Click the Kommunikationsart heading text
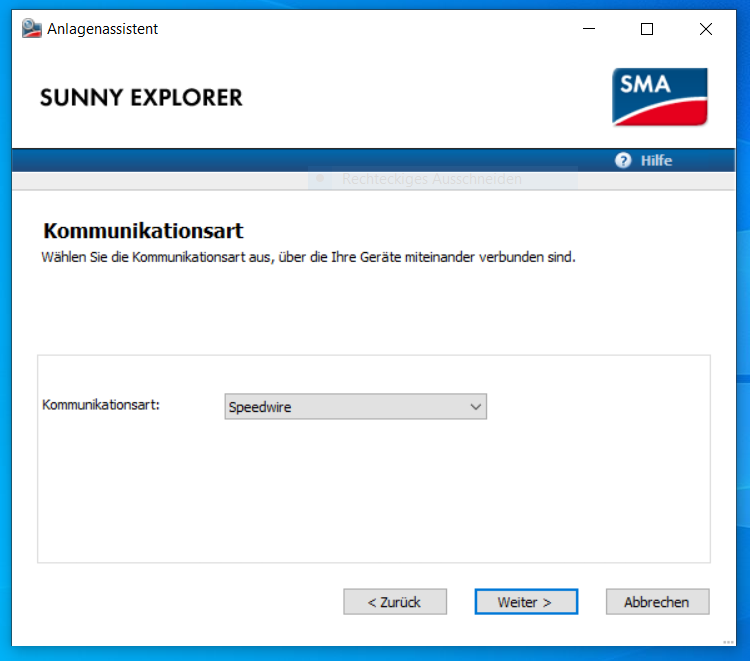This screenshot has height=661, width=750. coord(143,231)
